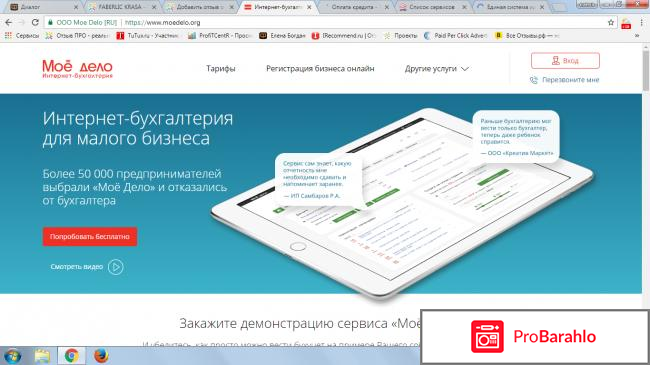Click the Вход login button
Screen dimensions: 650x365
[565, 61]
